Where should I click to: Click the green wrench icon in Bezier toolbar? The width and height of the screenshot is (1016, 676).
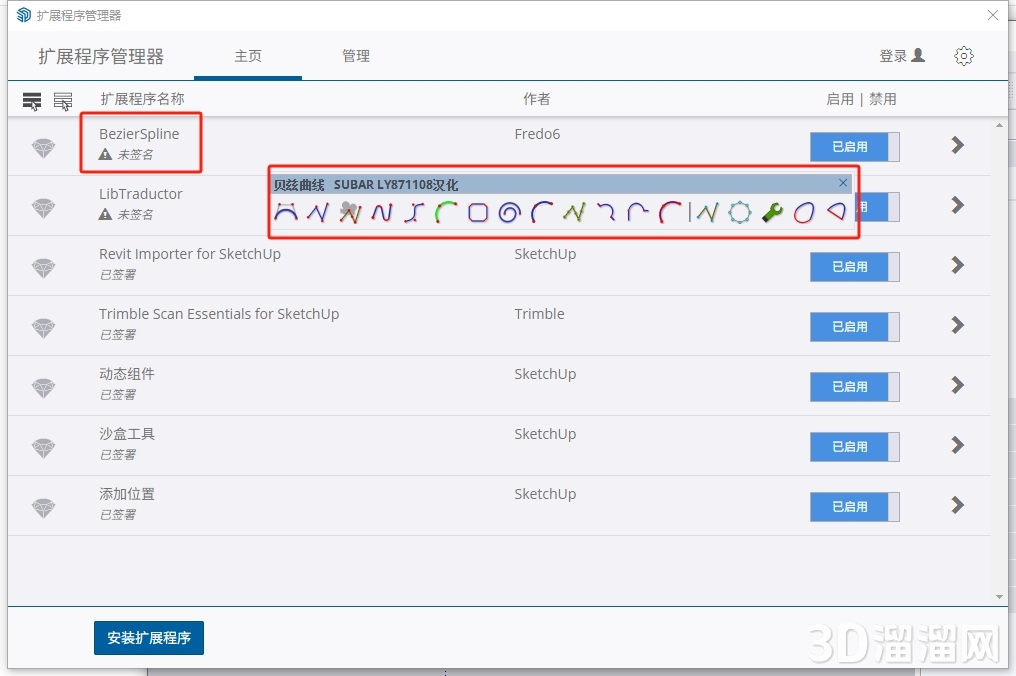pos(771,212)
